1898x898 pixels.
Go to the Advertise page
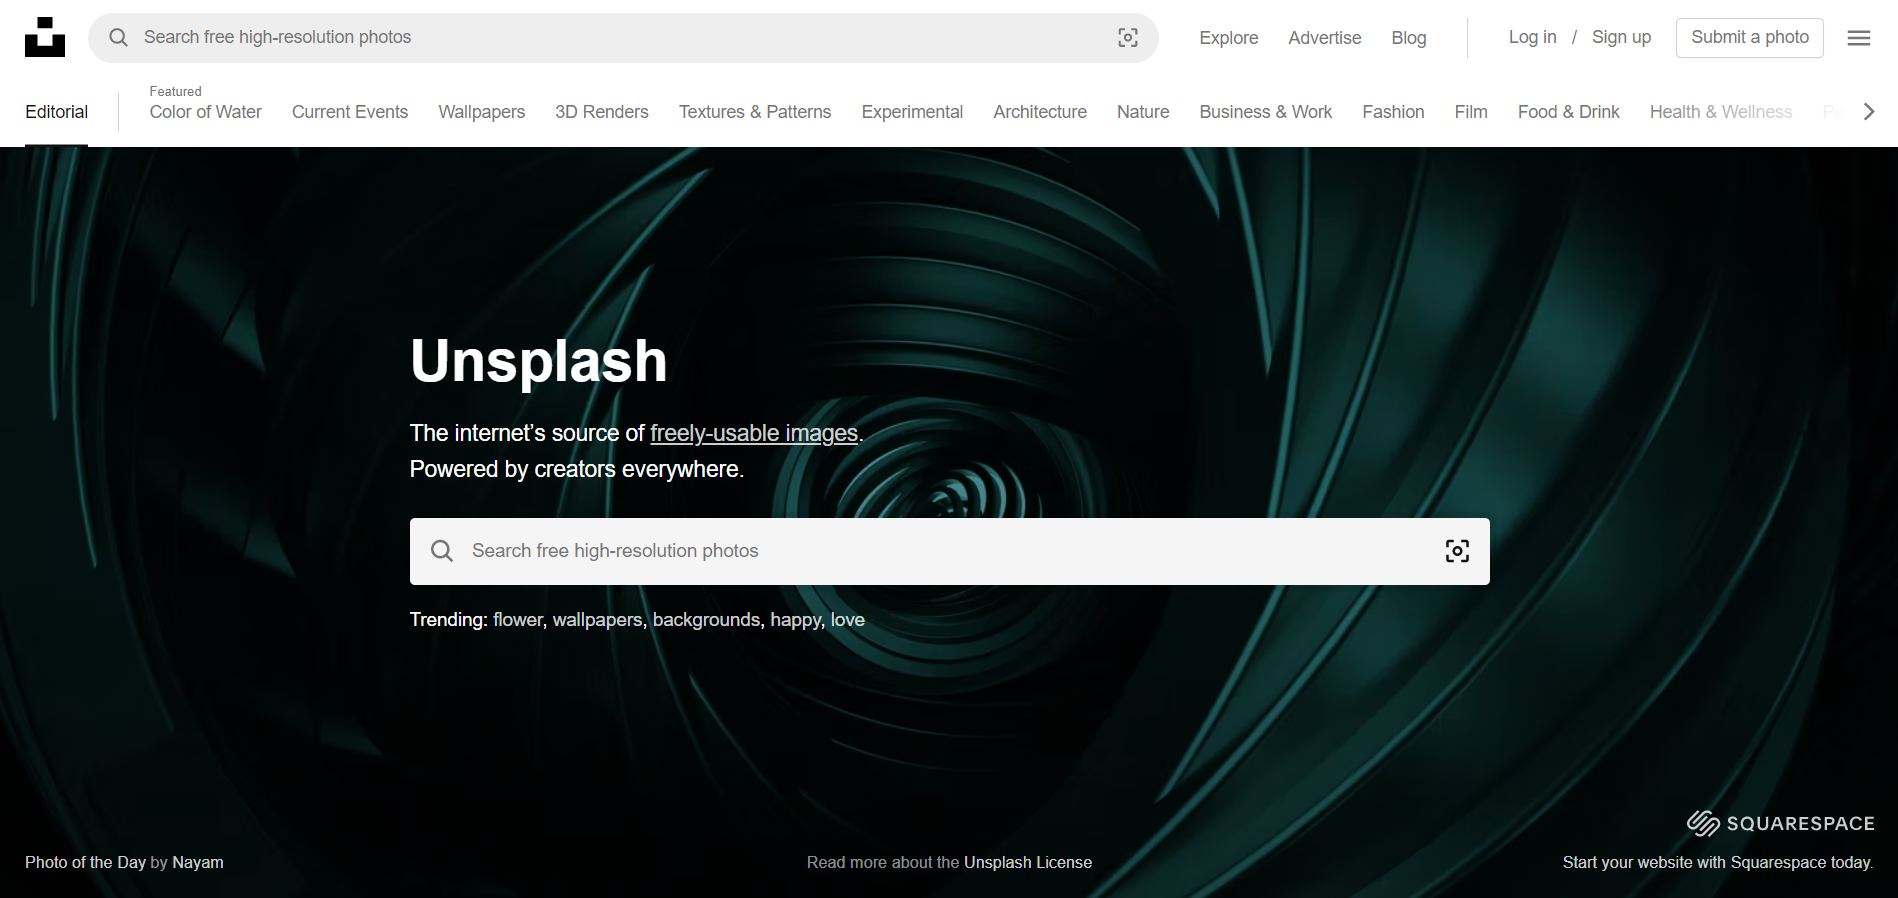click(1324, 38)
